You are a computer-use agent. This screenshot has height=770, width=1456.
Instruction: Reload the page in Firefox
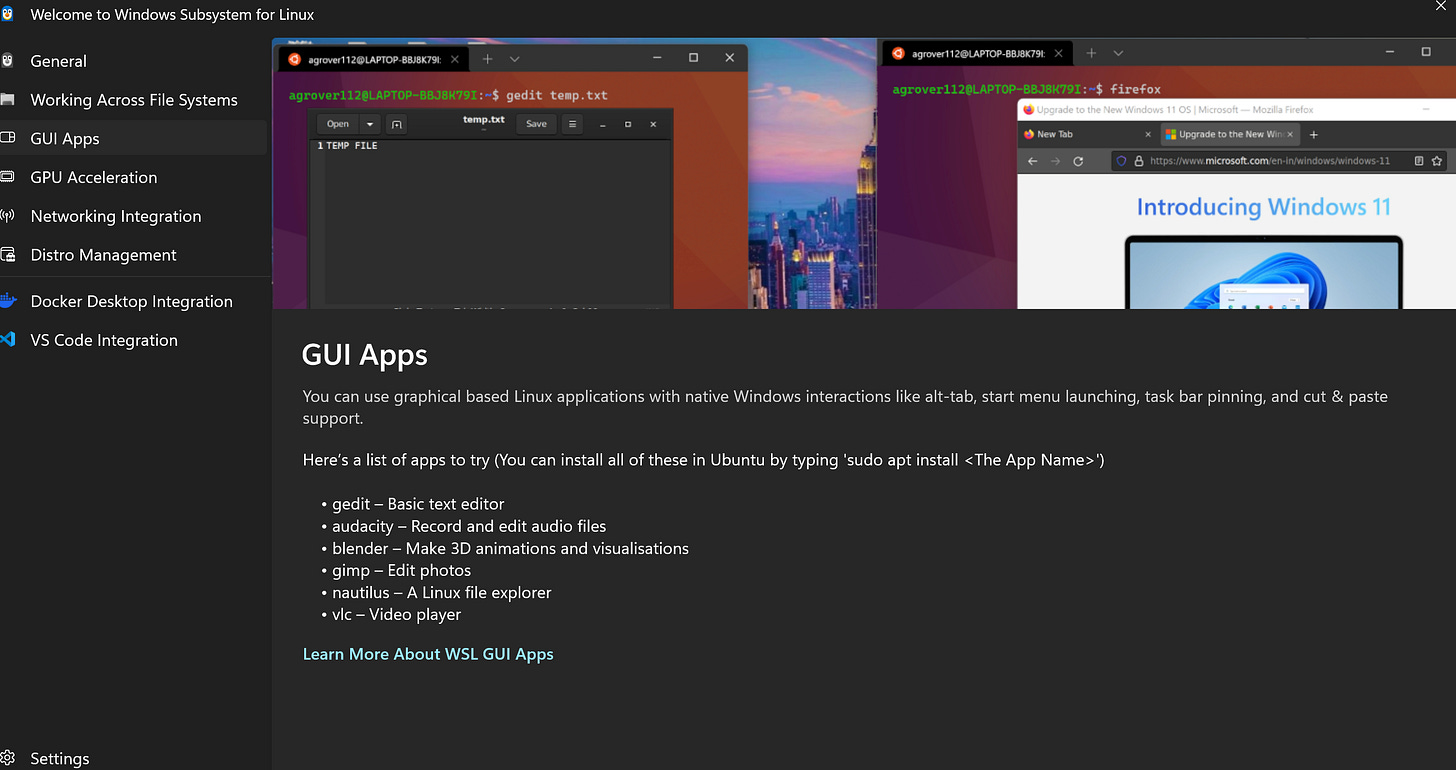pyautogui.click(x=1078, y=161)
